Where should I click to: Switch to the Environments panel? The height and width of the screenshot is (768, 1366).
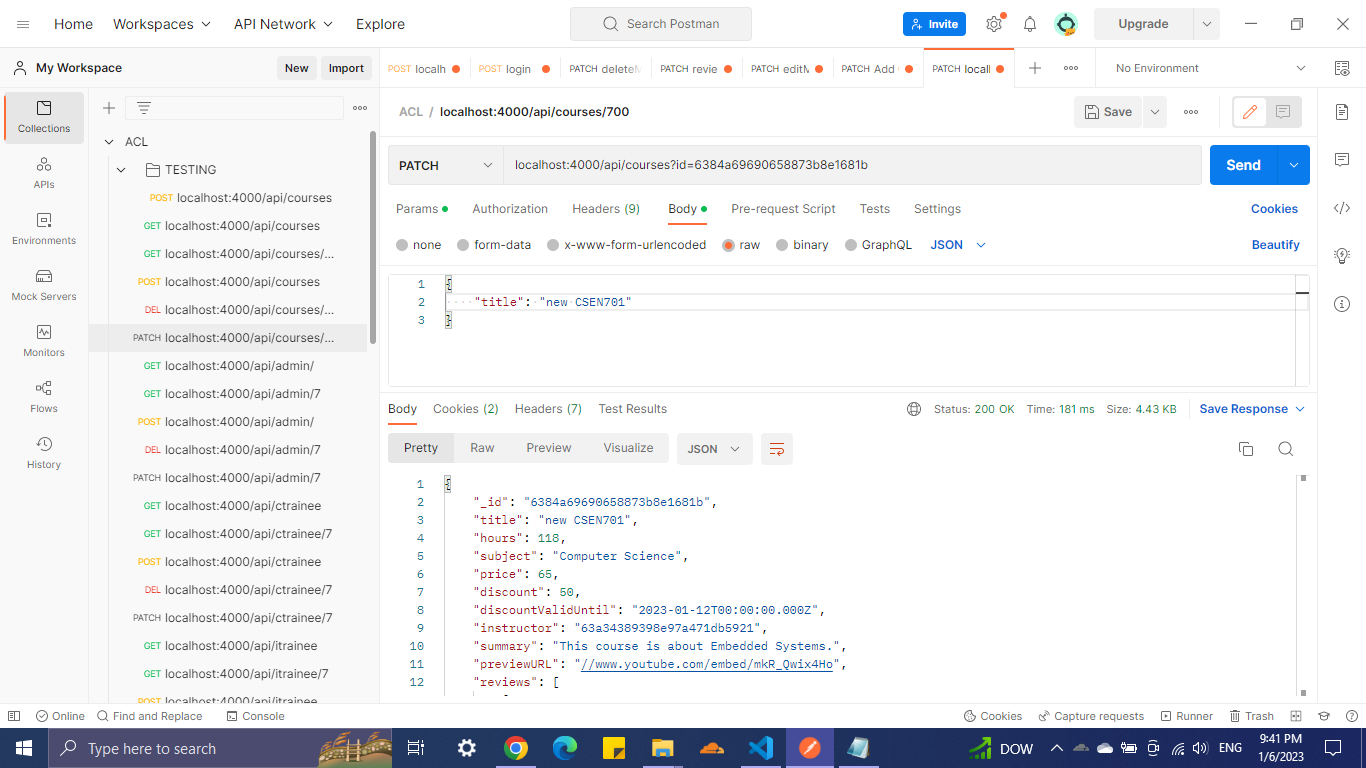click(x=43, y=230)
